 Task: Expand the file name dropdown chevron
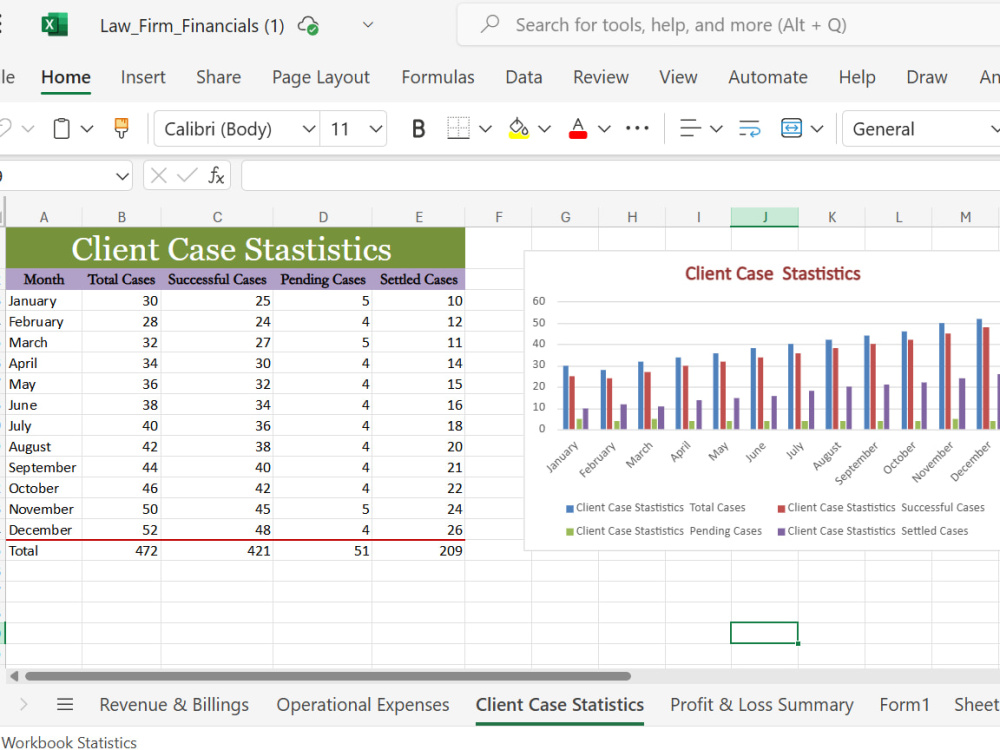pyautogui.click(x=368, y=26)
